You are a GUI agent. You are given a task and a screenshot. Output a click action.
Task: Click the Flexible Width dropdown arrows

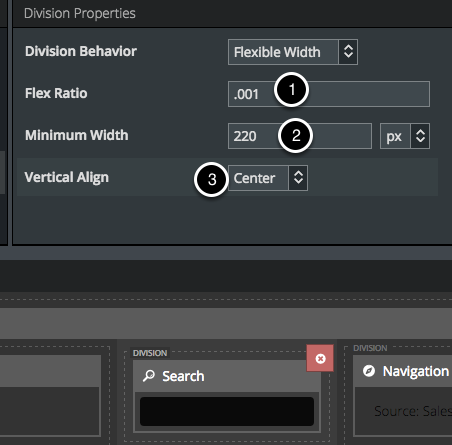pos(348,52)
